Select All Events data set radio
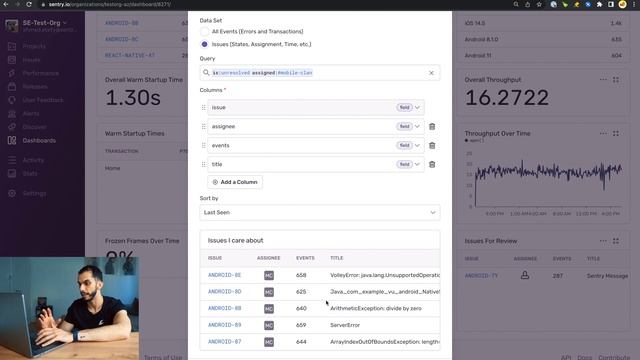This screenshot has width=640, height=360. (x=204, y=31)
